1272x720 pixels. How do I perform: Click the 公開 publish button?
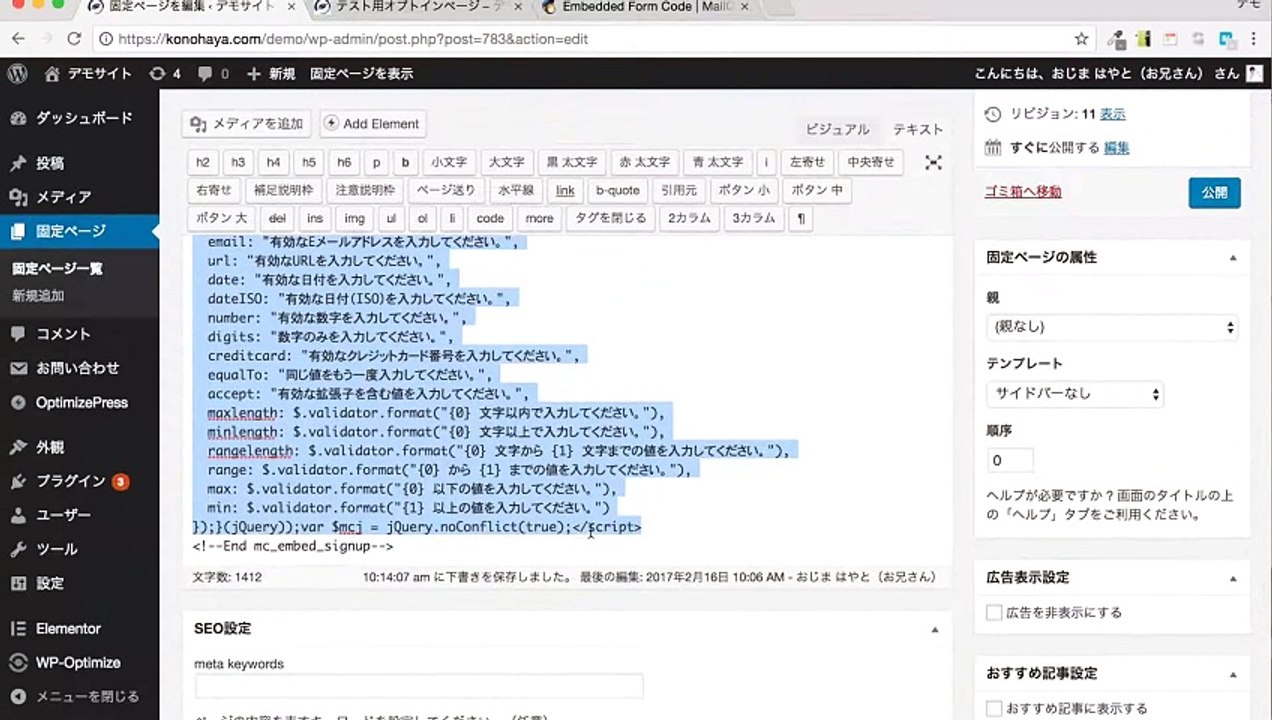tap(1214, 193)
